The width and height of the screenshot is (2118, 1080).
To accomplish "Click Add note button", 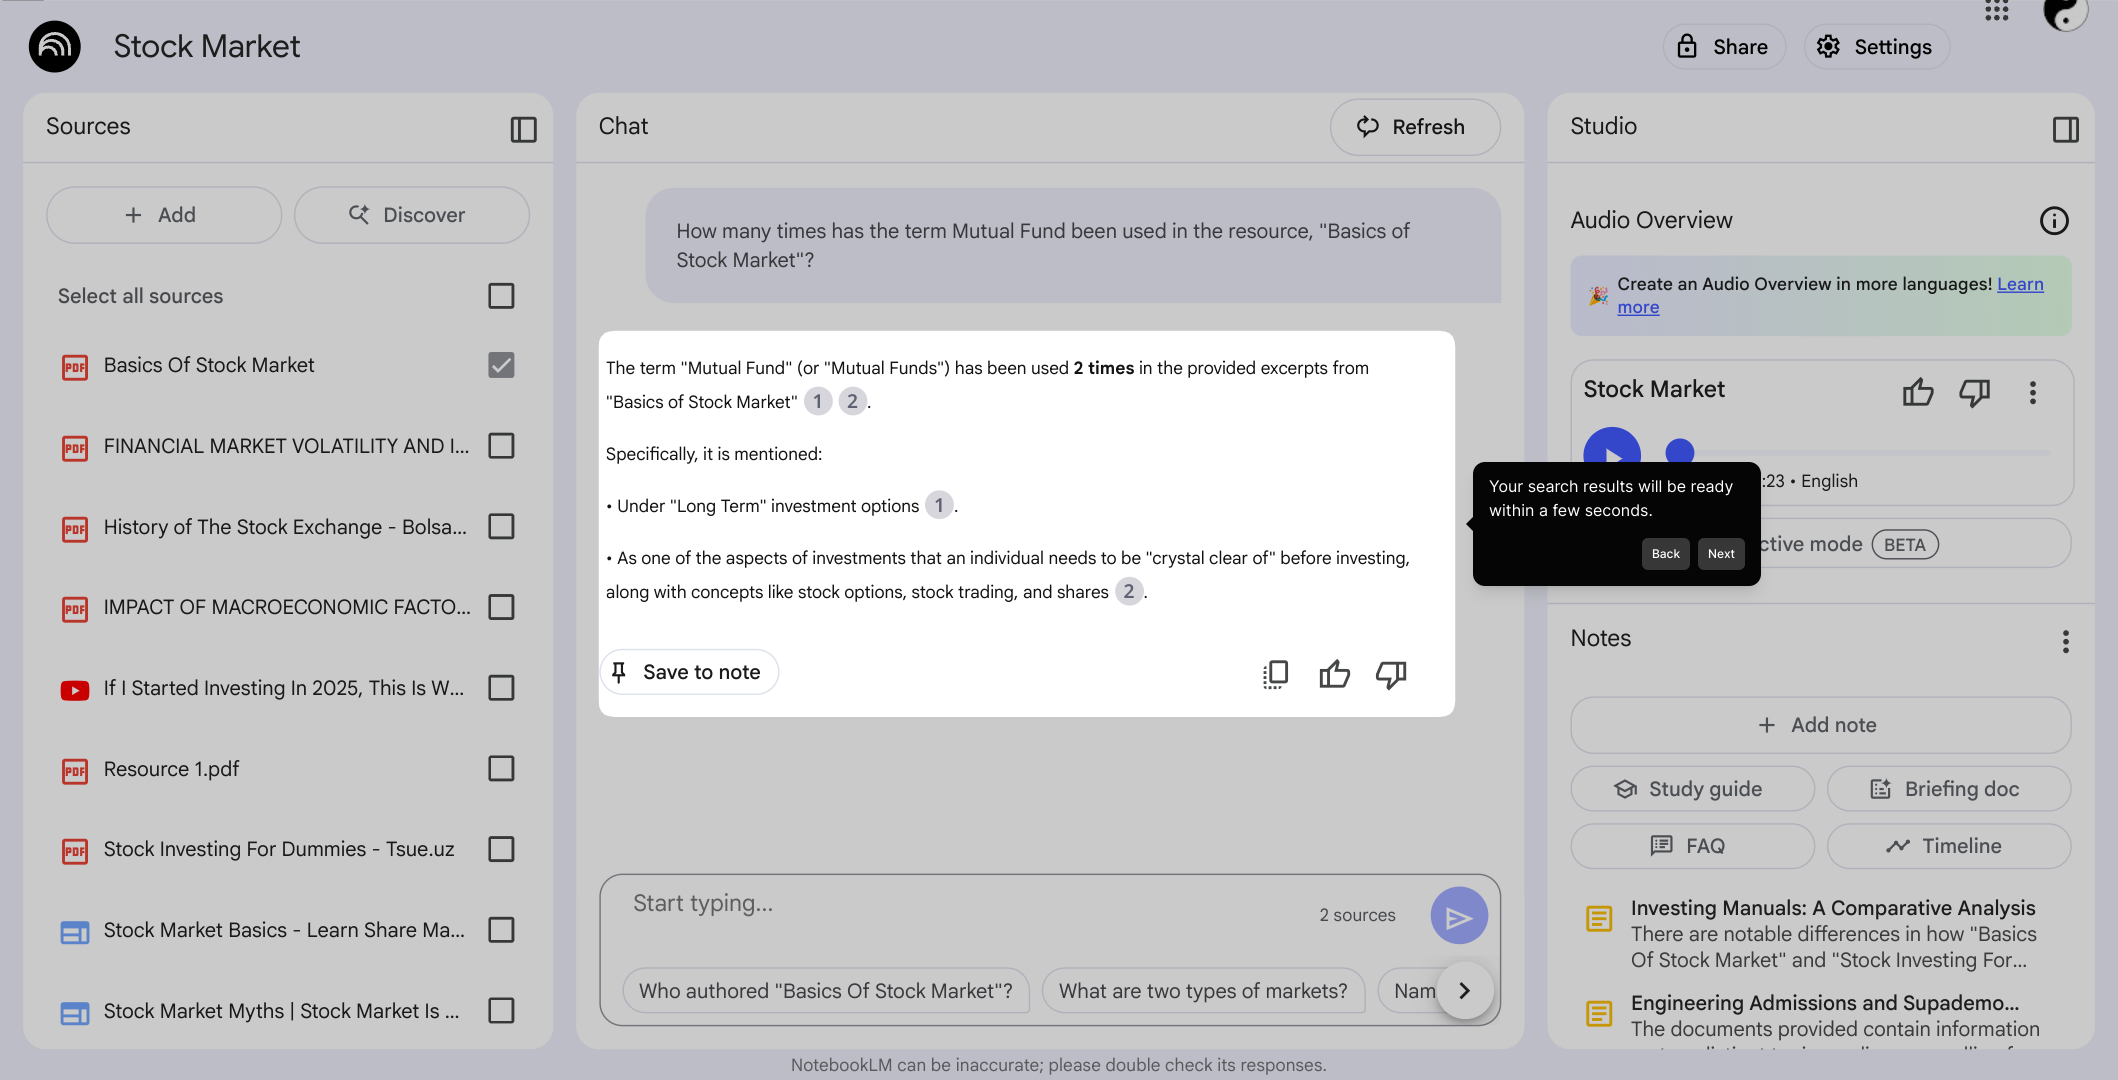I will [1820, 725].
